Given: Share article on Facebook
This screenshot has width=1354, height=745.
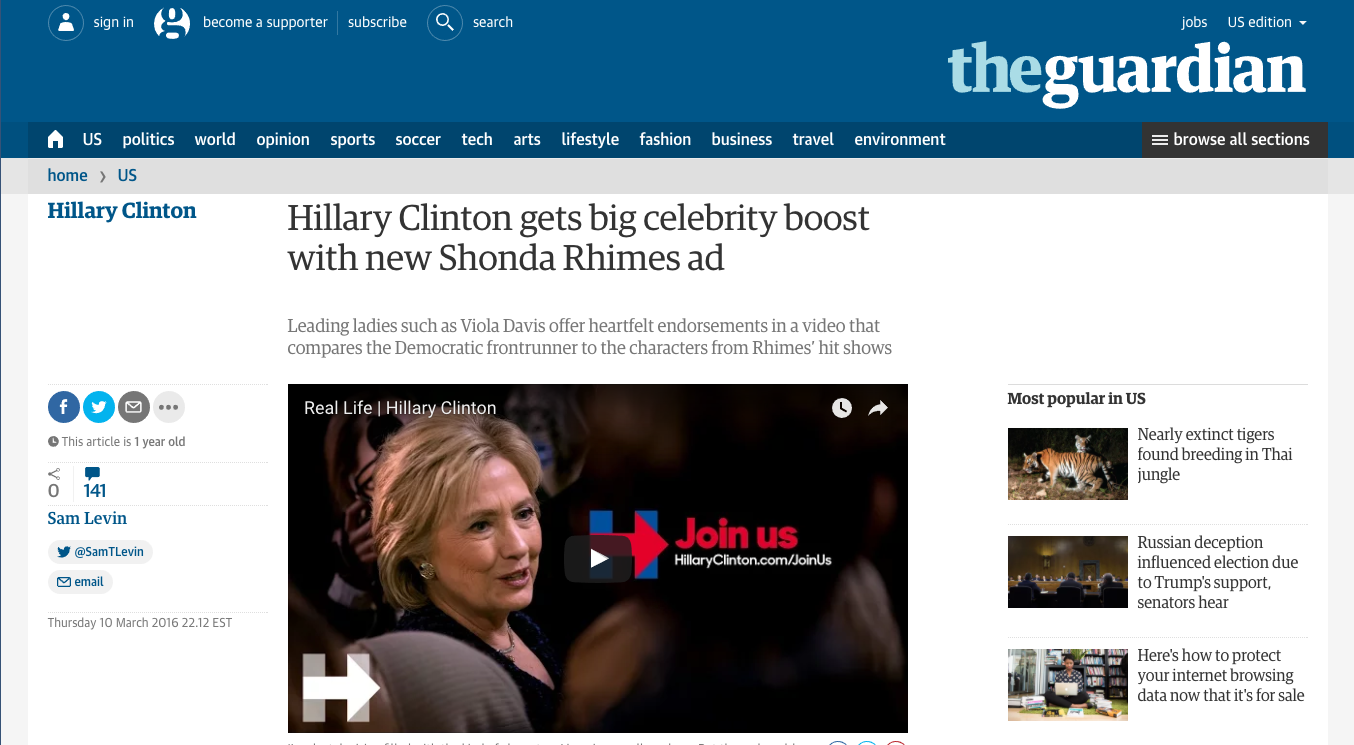Looking at the screenshot, I should coord(64,407).
